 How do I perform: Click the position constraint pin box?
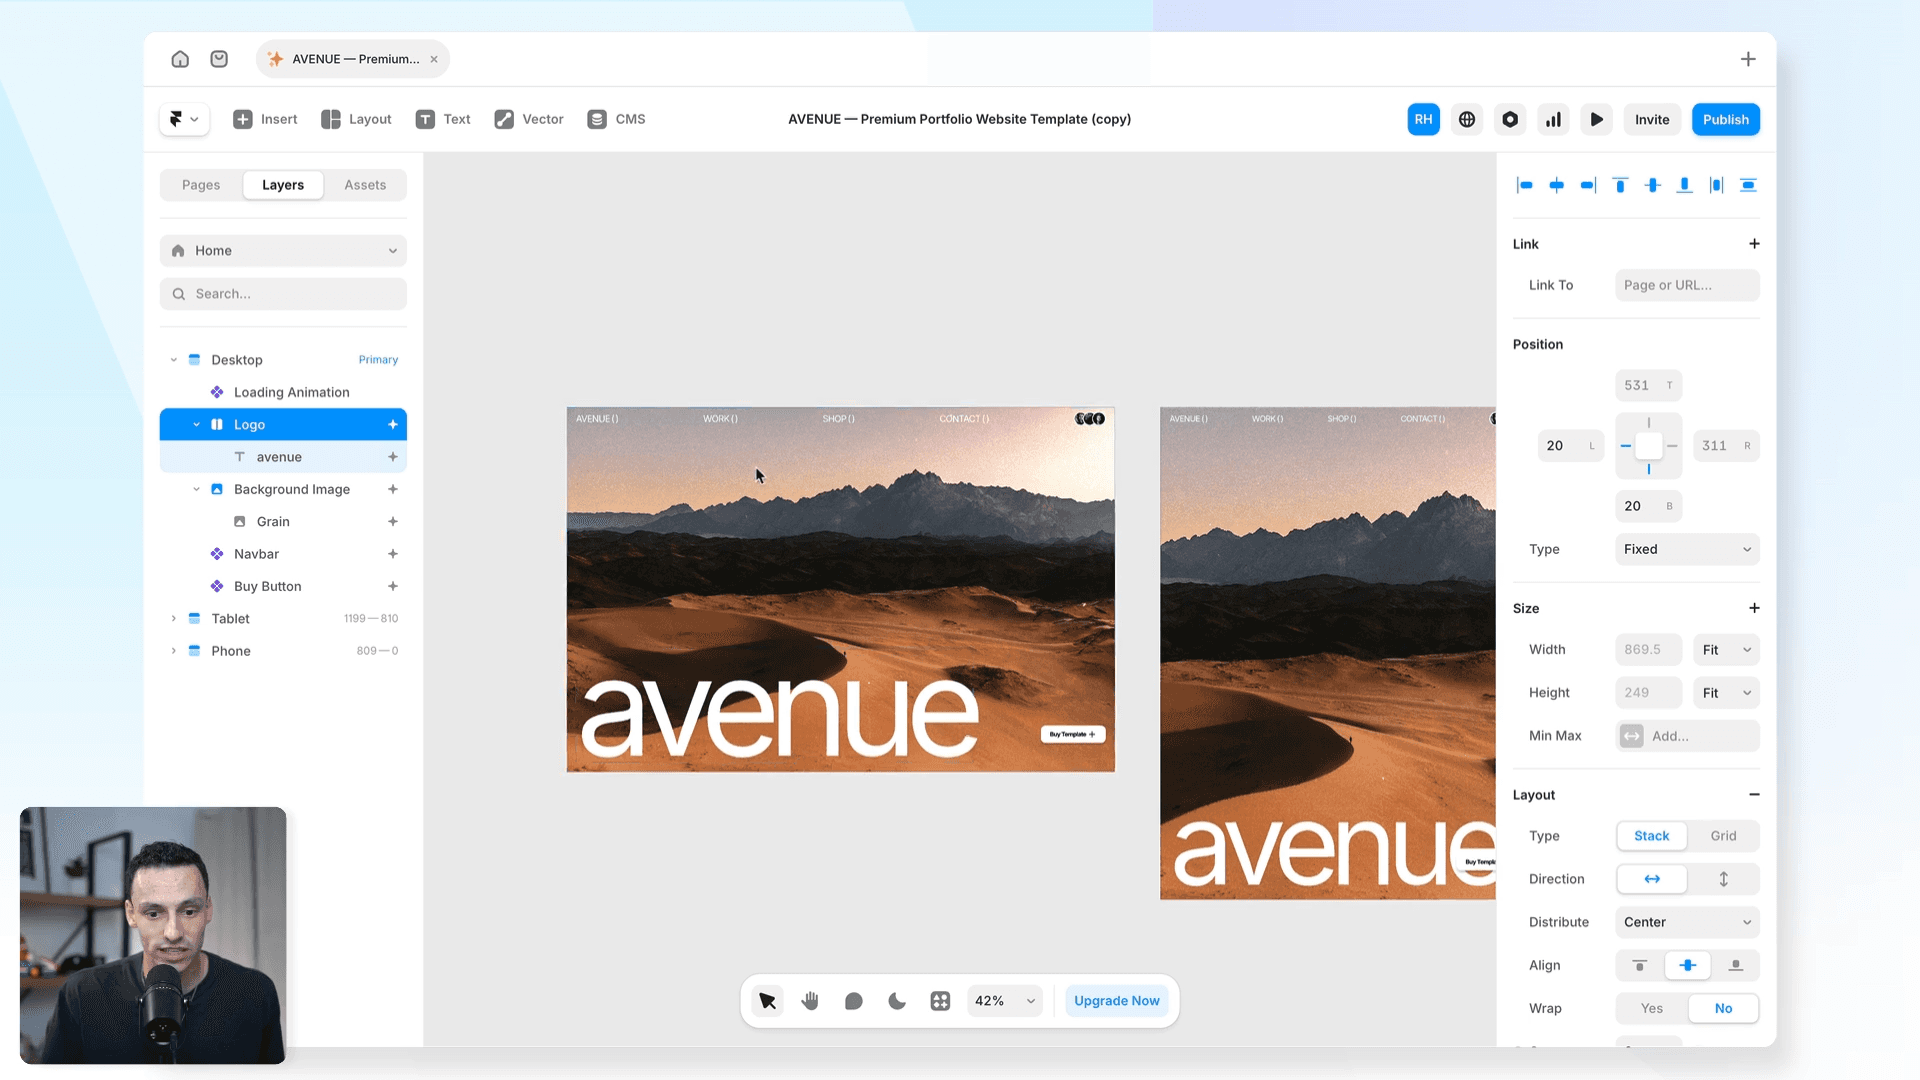(x=1648, y=446)
